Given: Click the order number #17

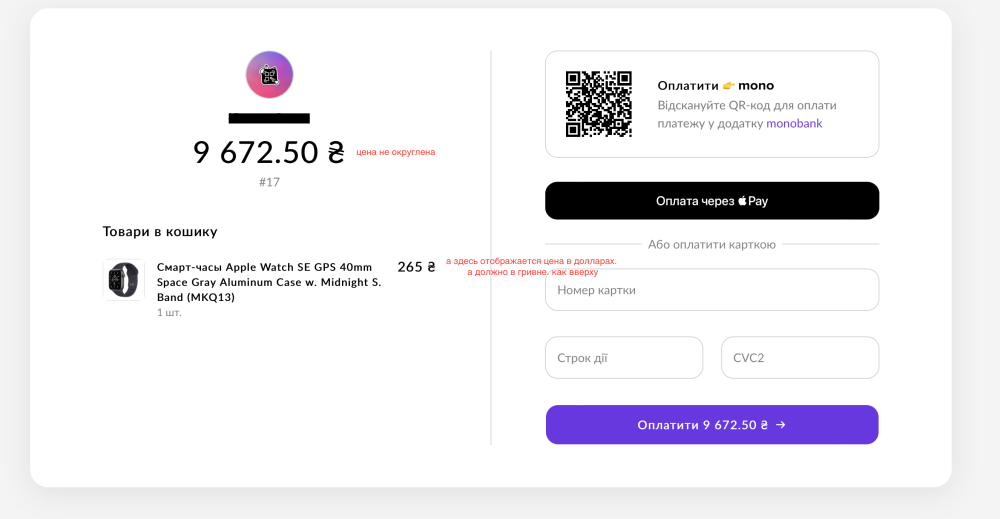Looking at the screenshot, I should click(269, 182).
